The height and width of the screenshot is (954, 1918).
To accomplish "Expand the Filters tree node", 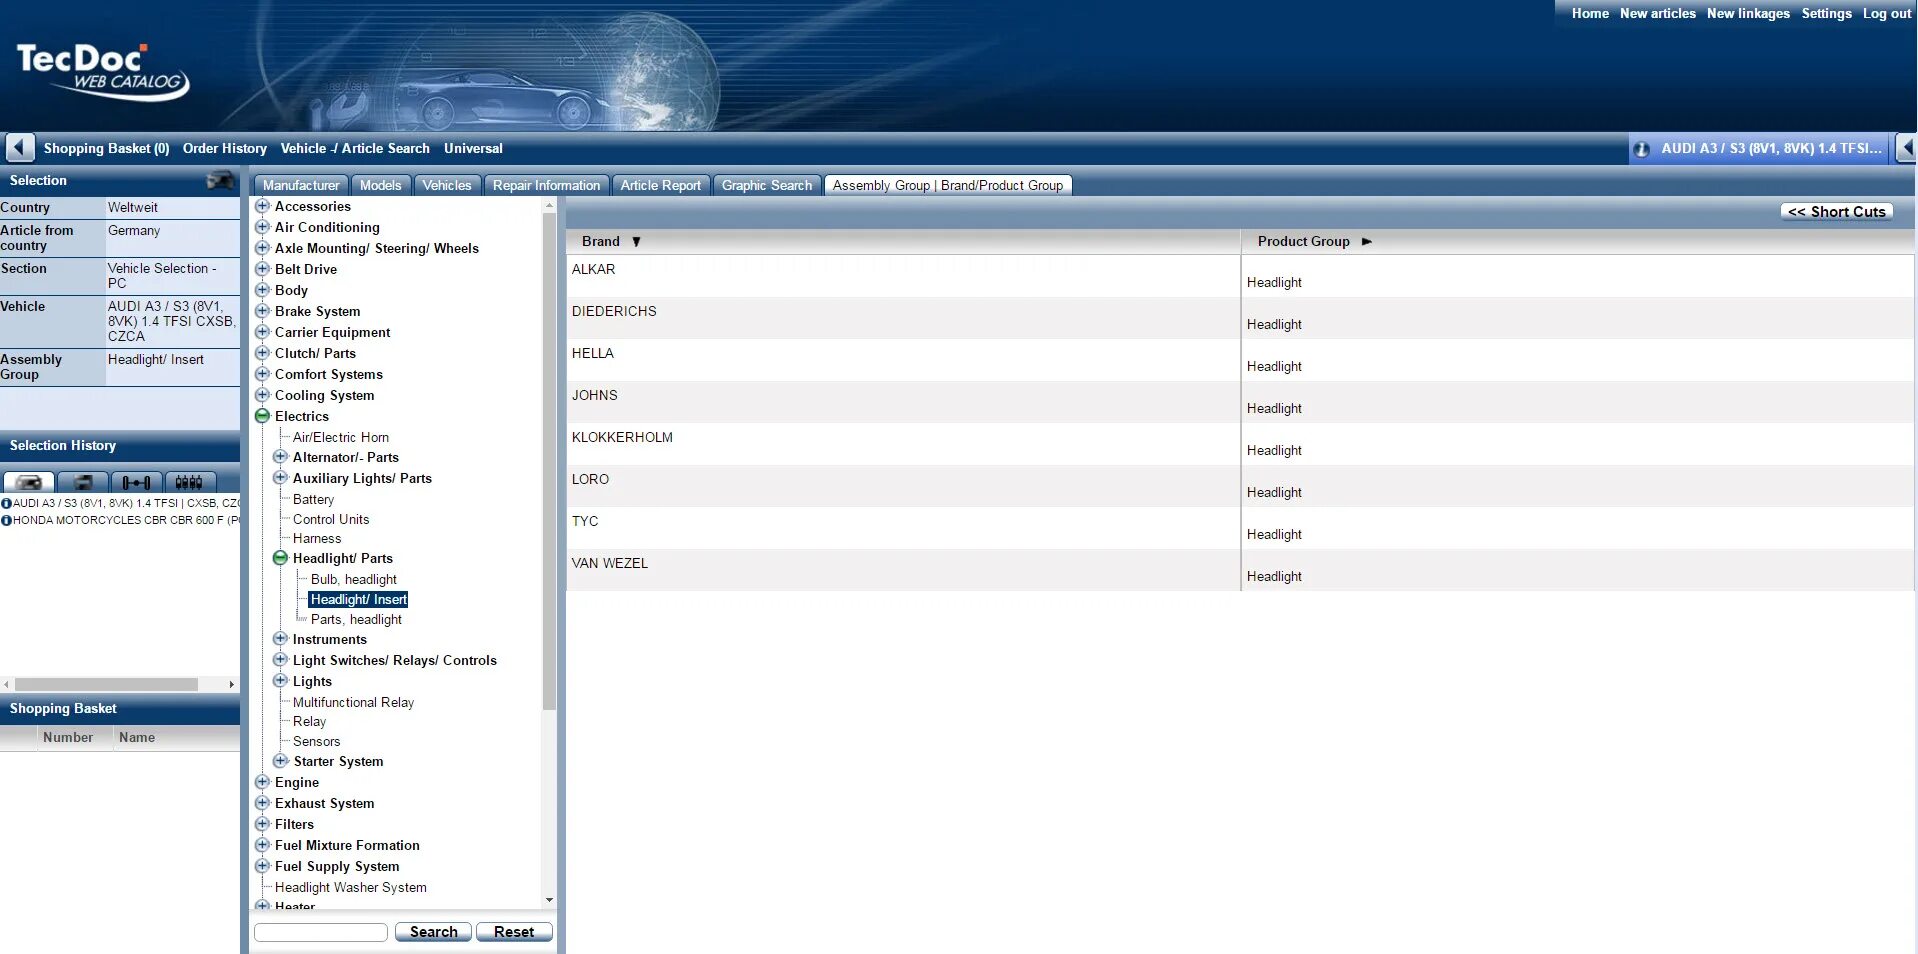I will [262, 824].
